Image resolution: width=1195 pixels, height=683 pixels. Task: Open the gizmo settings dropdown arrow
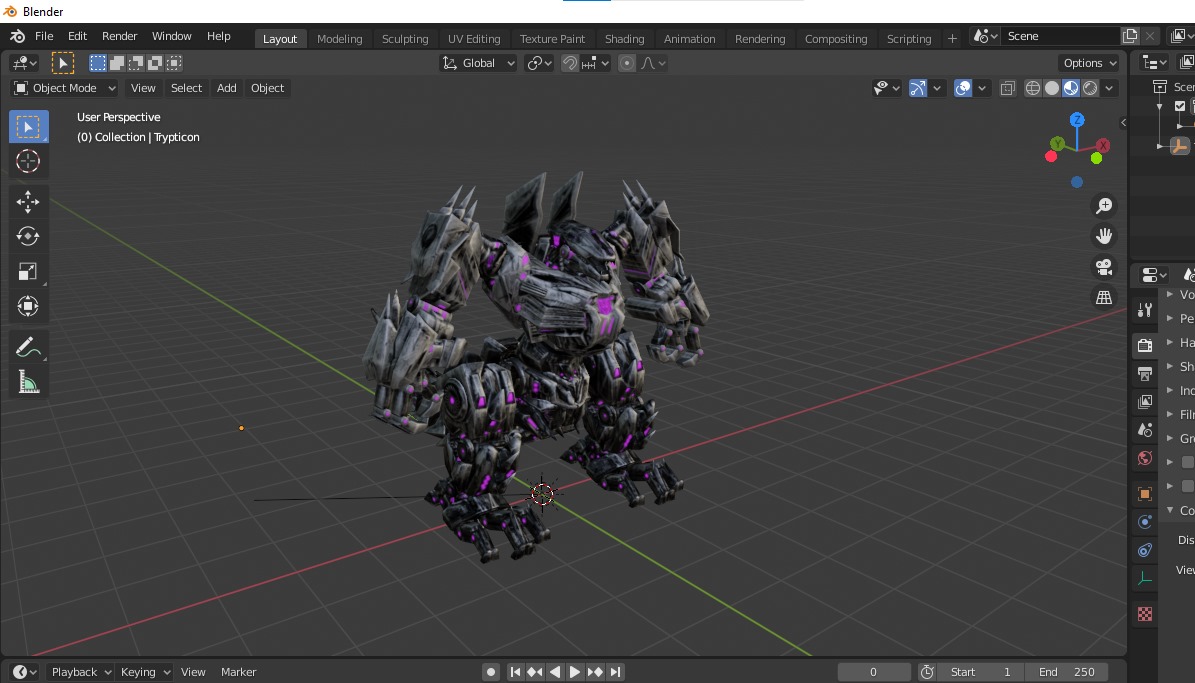tap(937, 88)
